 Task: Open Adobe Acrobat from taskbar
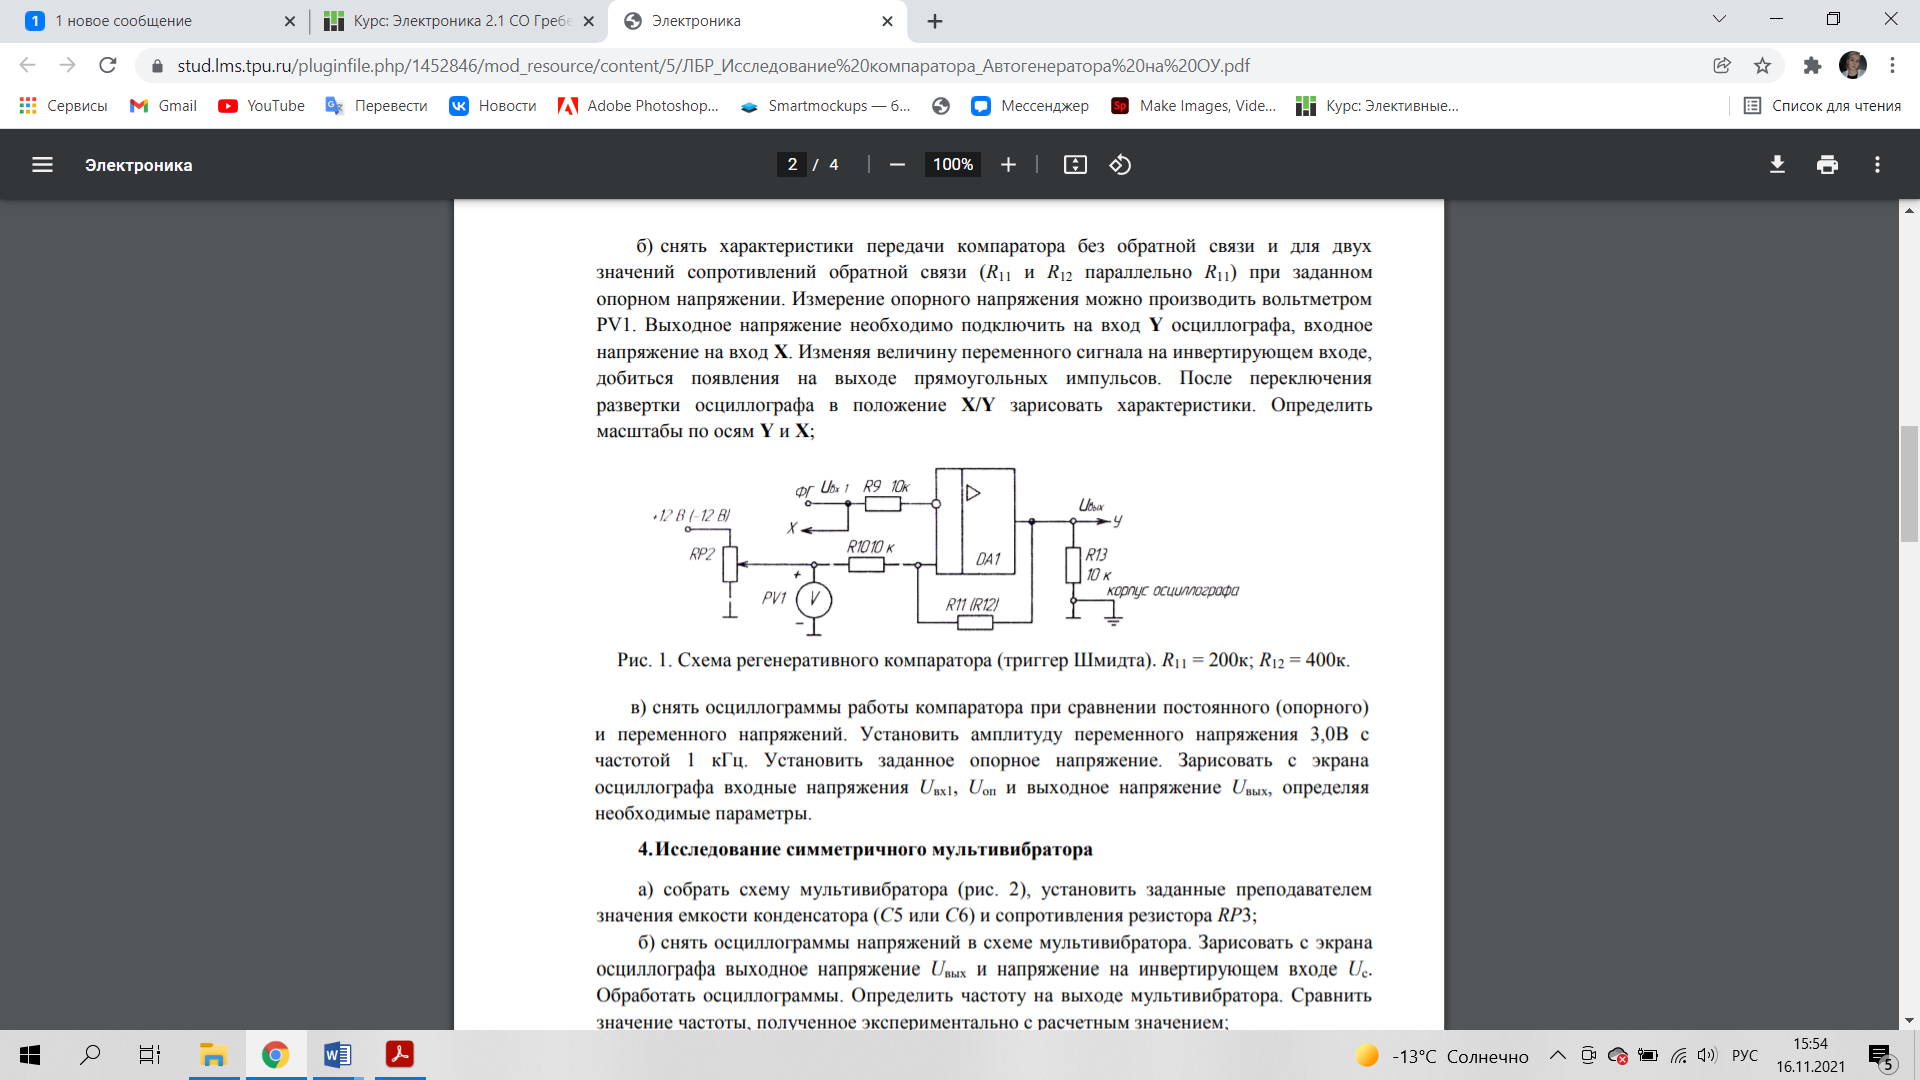tap(400, 1055)
